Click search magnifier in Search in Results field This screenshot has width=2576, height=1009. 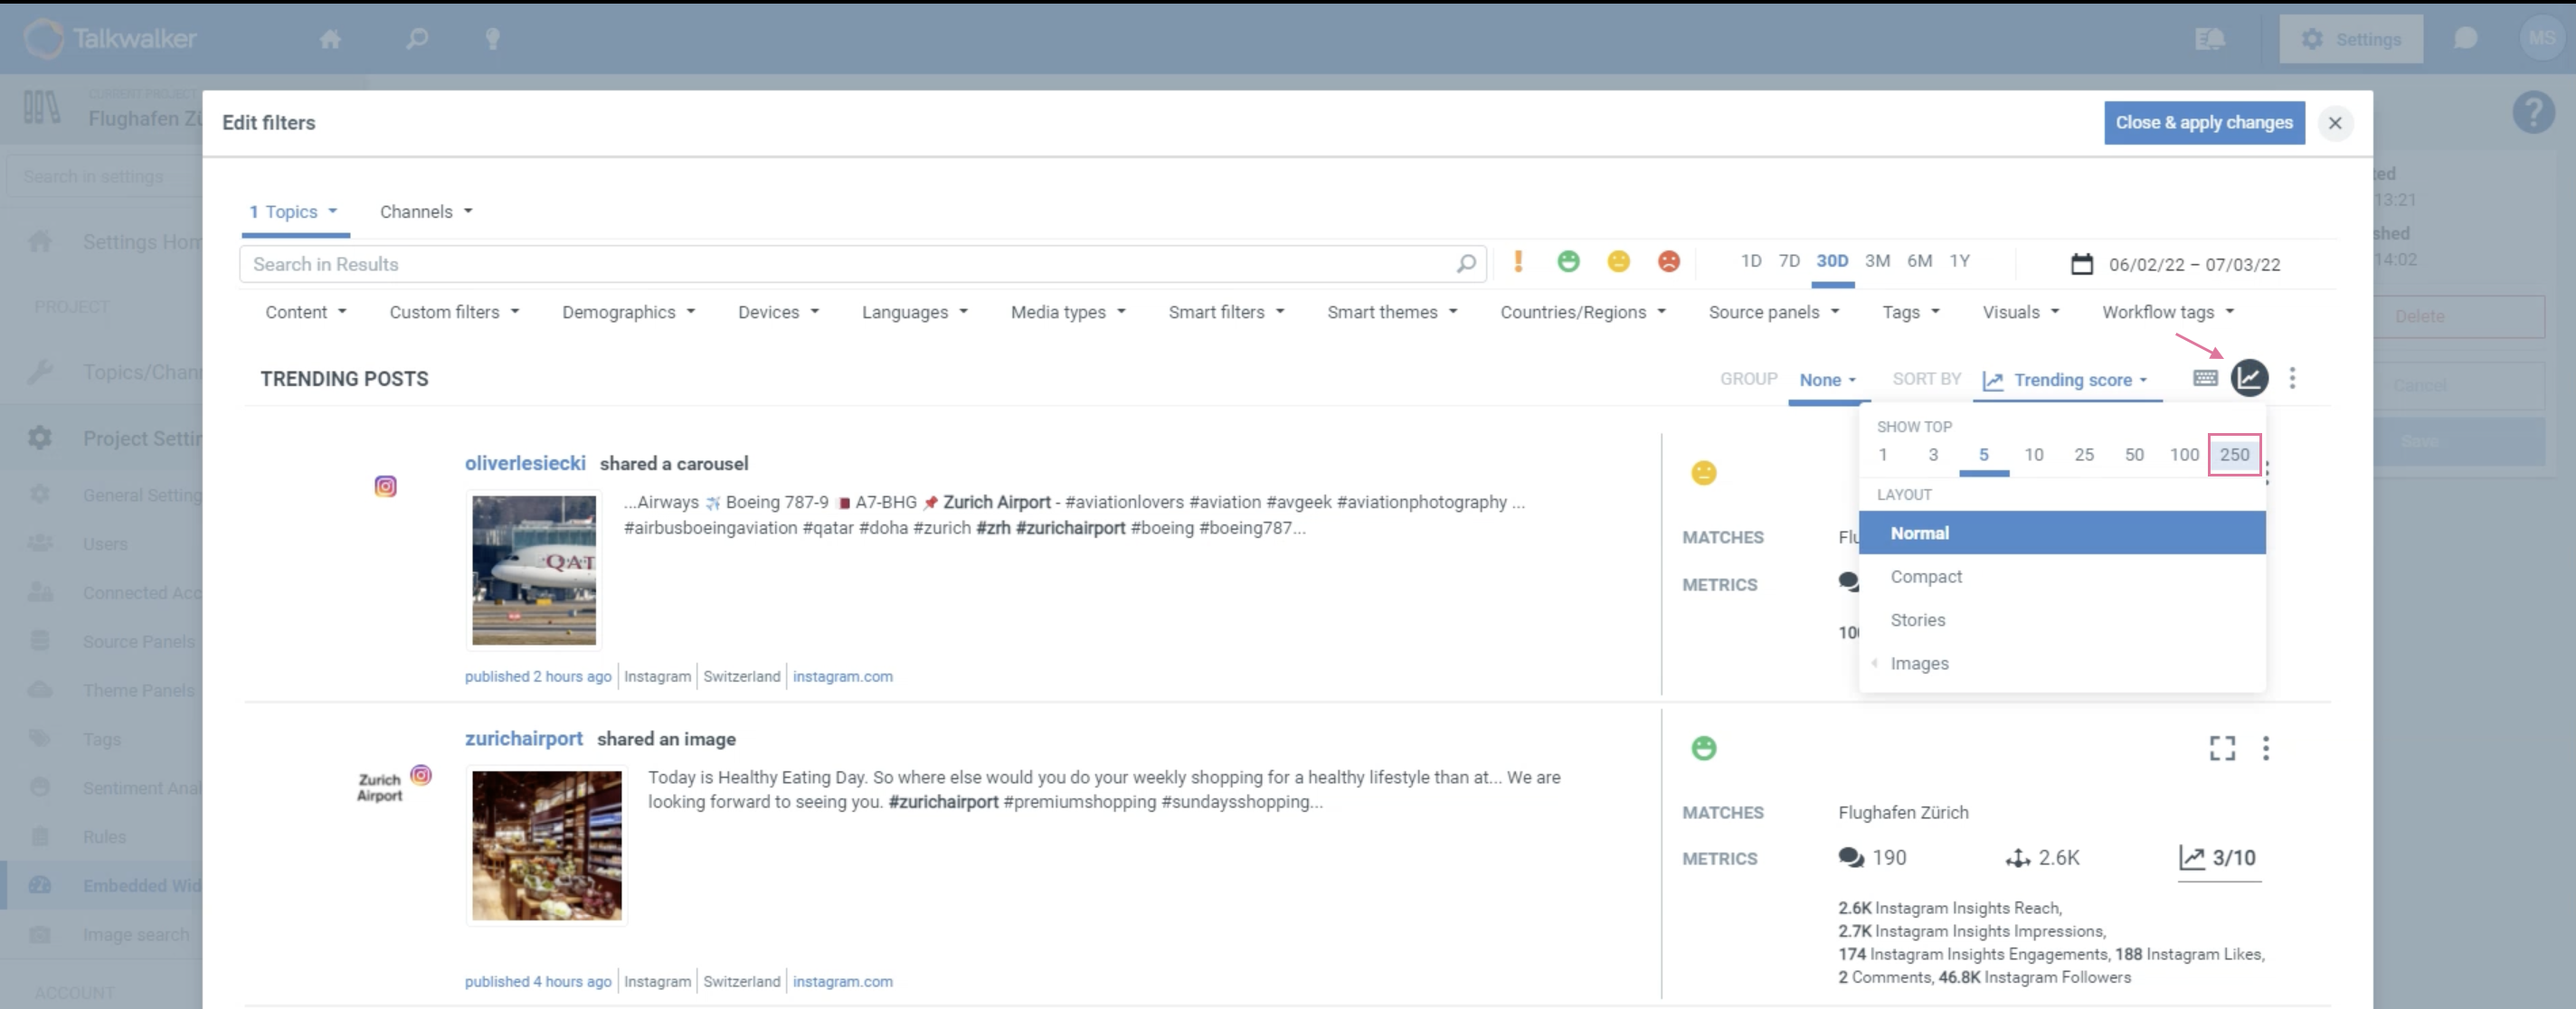[x=1466, y=264]
